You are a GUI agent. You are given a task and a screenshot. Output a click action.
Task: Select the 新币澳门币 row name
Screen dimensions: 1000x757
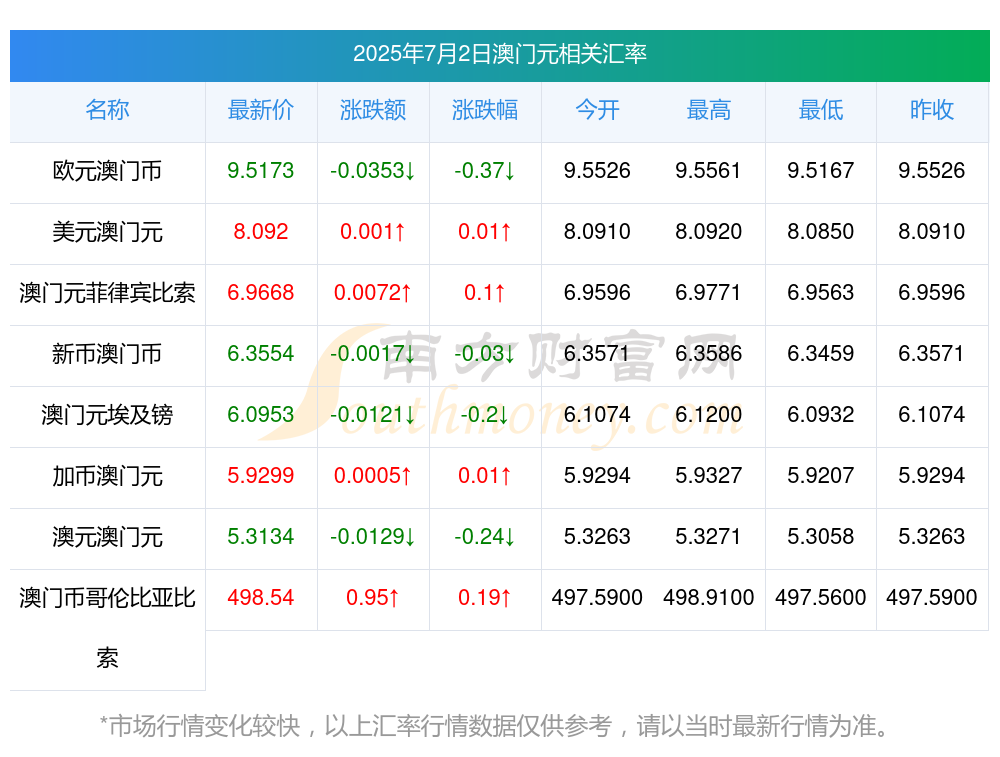click(107, 353)
